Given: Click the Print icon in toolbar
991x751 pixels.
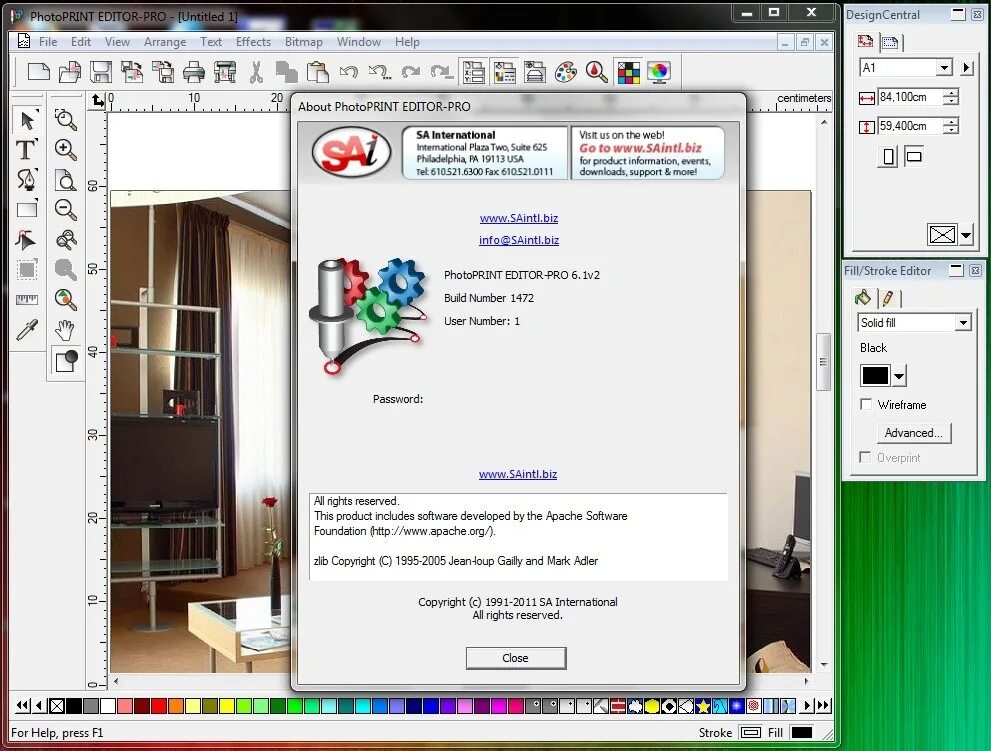Looking at the screenshot, I should pyautogui.click(x=194, y=72).
